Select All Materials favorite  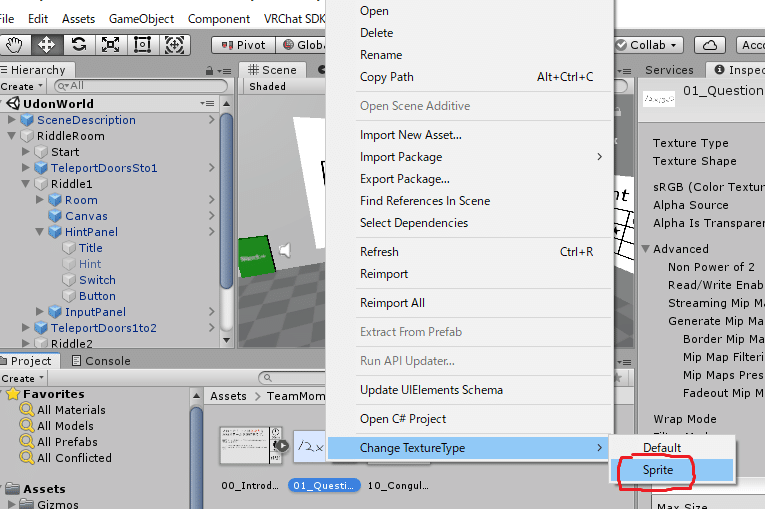point(71,410)
